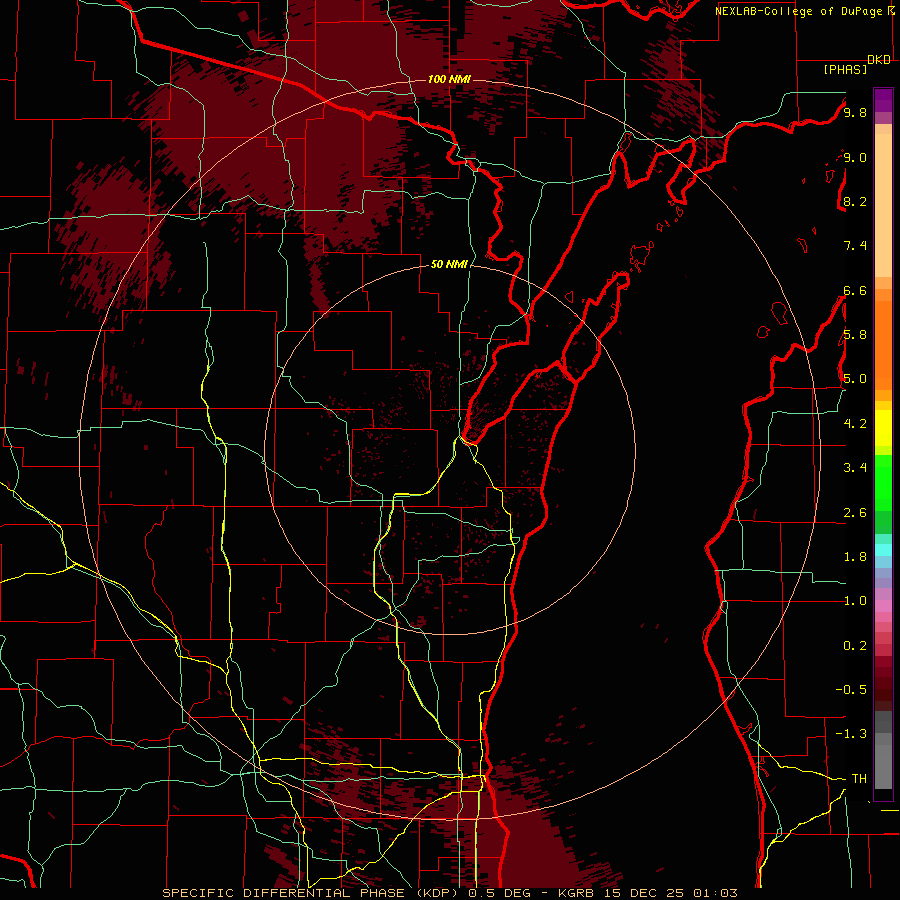900x900 pixels.
Task: Click the 4.2 value on the color scale
Action: 855,424
